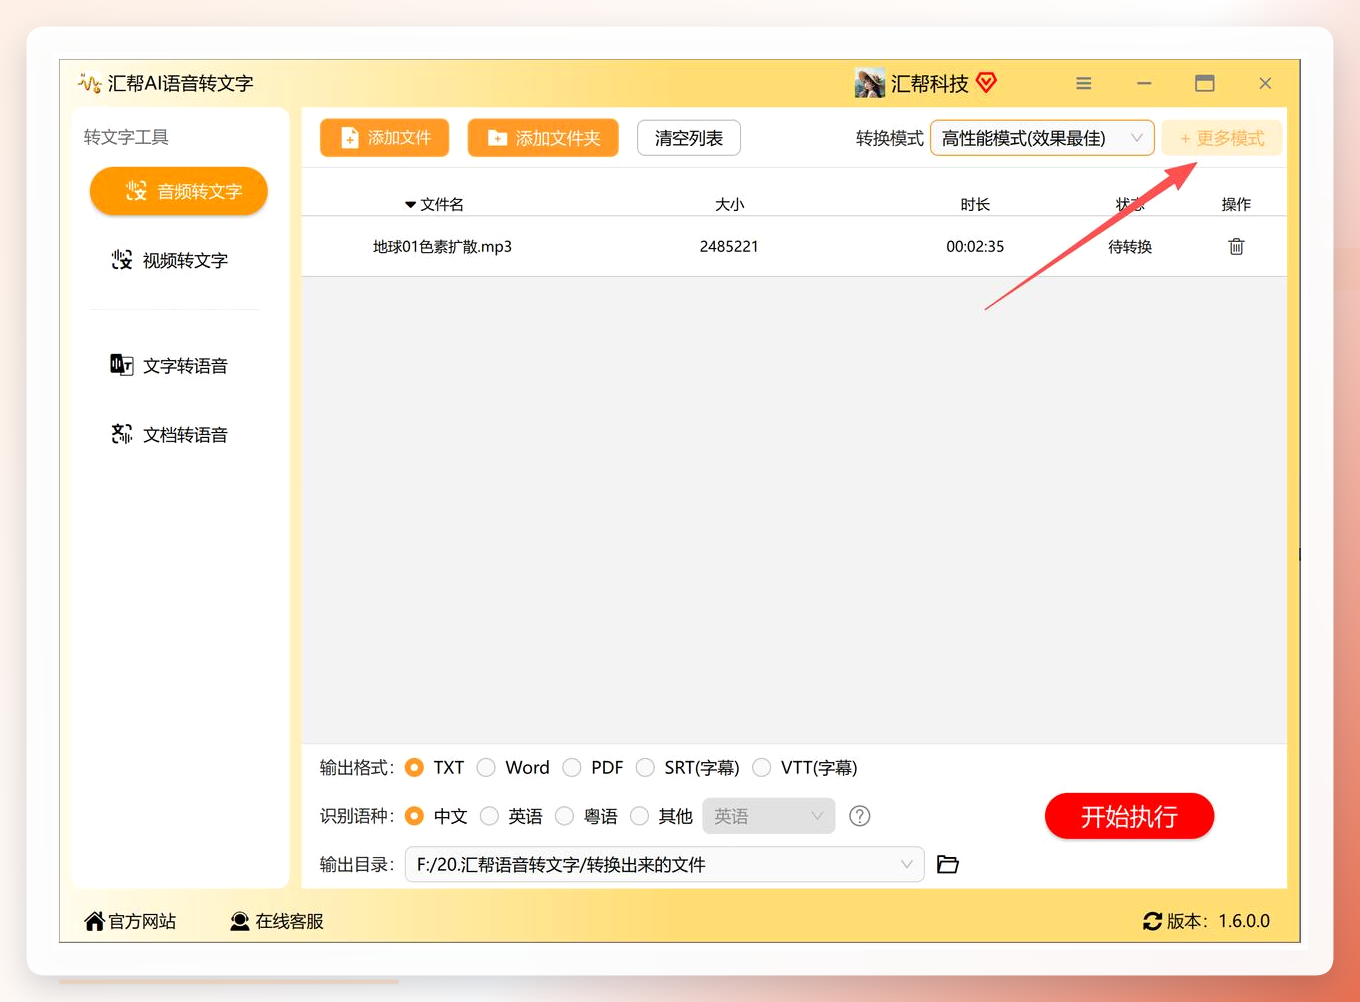
Task: Select PDF output format
Action: coord(572,767)
